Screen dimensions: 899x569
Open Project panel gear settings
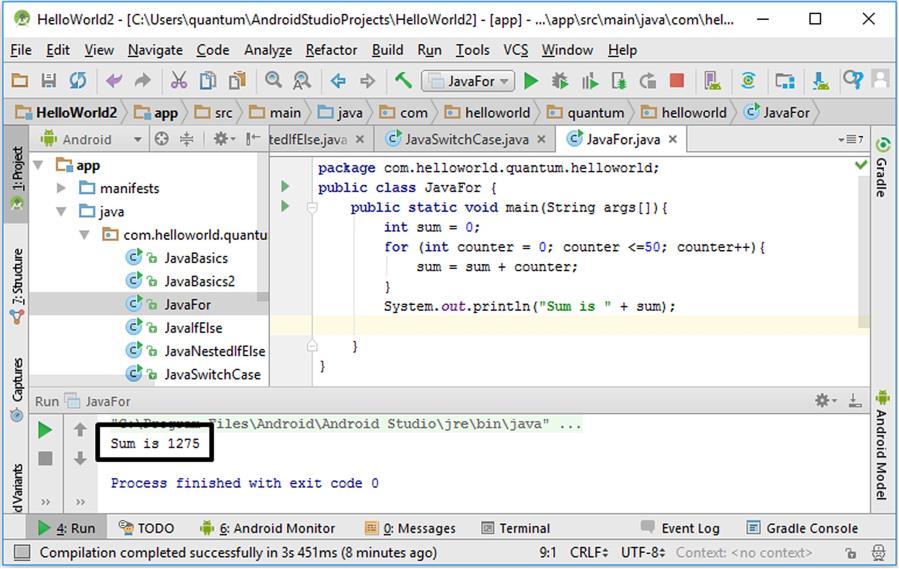pos(223,139)
